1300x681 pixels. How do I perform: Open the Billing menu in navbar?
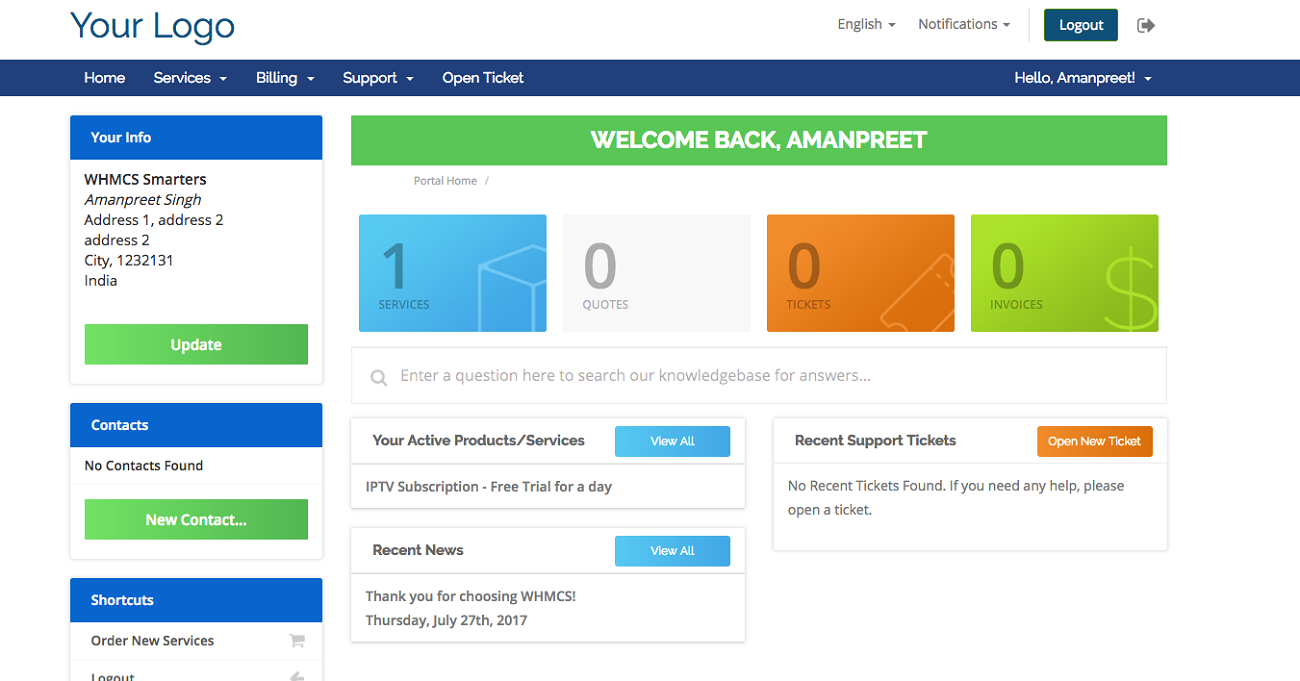(x=284, y=78)
